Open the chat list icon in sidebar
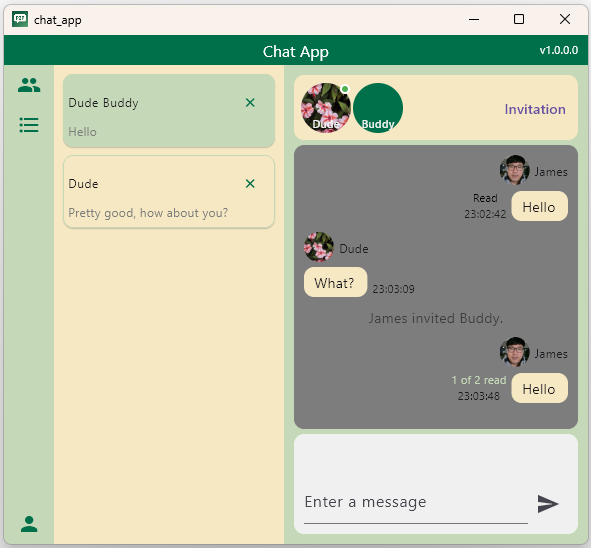 [29, 125]
